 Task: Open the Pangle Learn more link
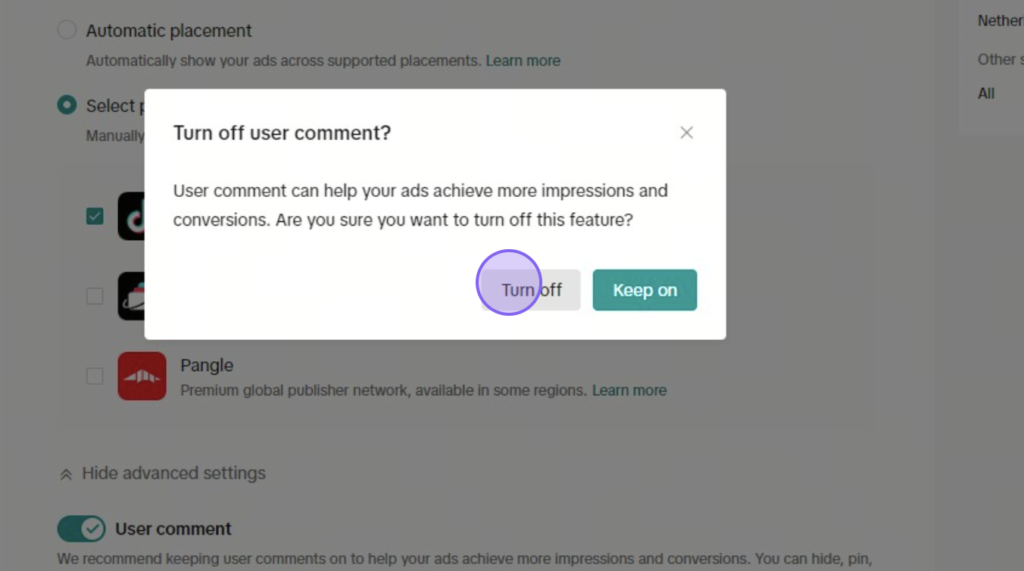pyautogui.click(x=630, y=391)
